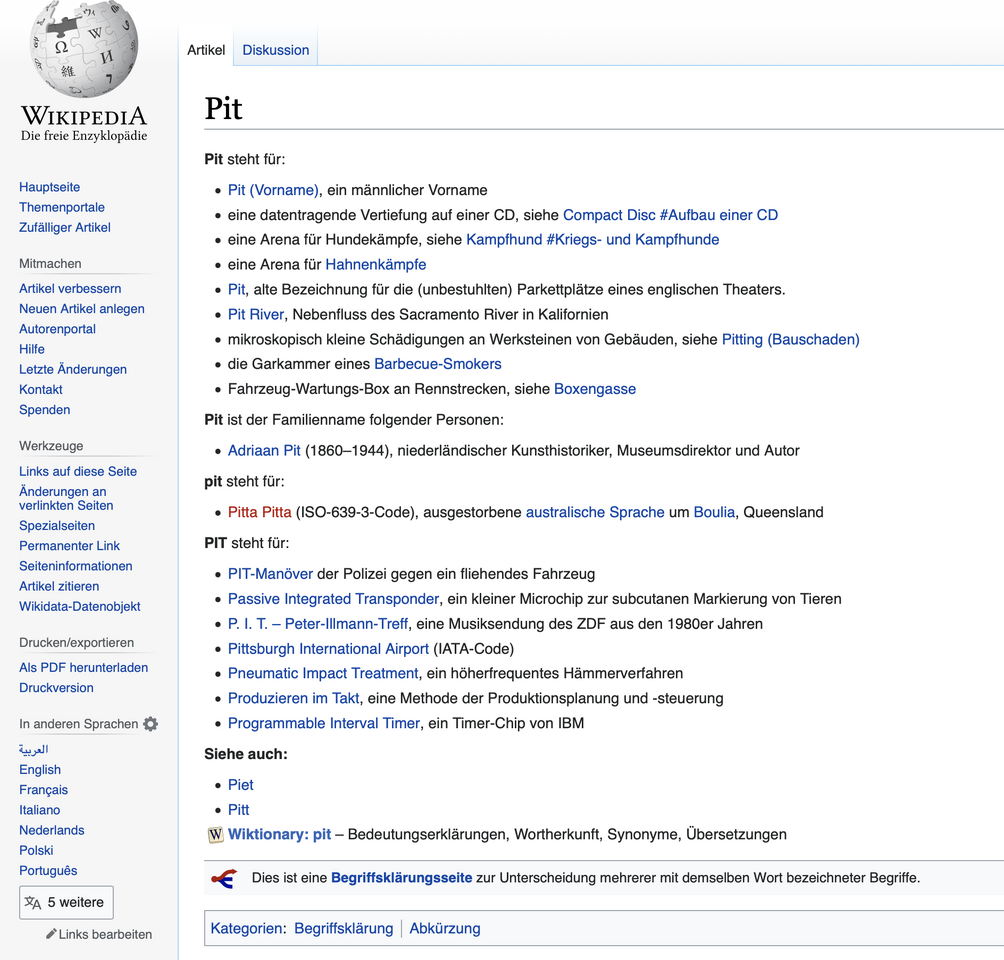Open Passive Integrated Transponder link
Viewport: 1004px width, 960px height.
point(334,599)
